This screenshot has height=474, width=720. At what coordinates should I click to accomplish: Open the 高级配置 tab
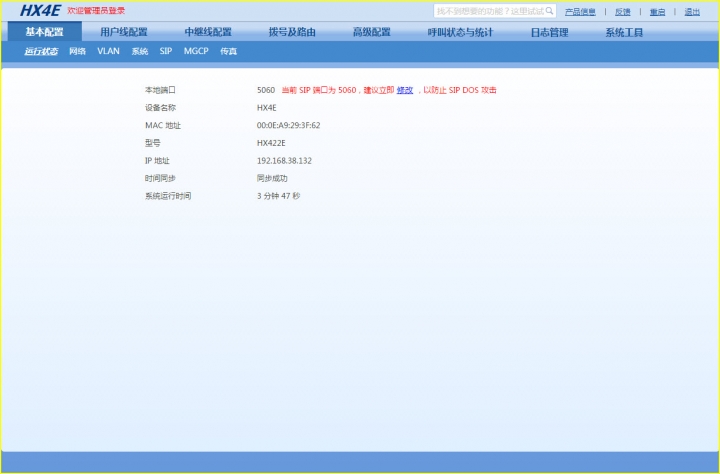pyautogui.click(x=371, y=32)
